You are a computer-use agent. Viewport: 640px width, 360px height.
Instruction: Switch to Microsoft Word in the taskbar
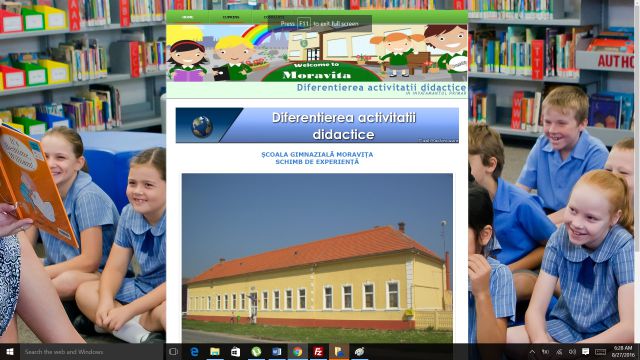[x=277, y=352]
